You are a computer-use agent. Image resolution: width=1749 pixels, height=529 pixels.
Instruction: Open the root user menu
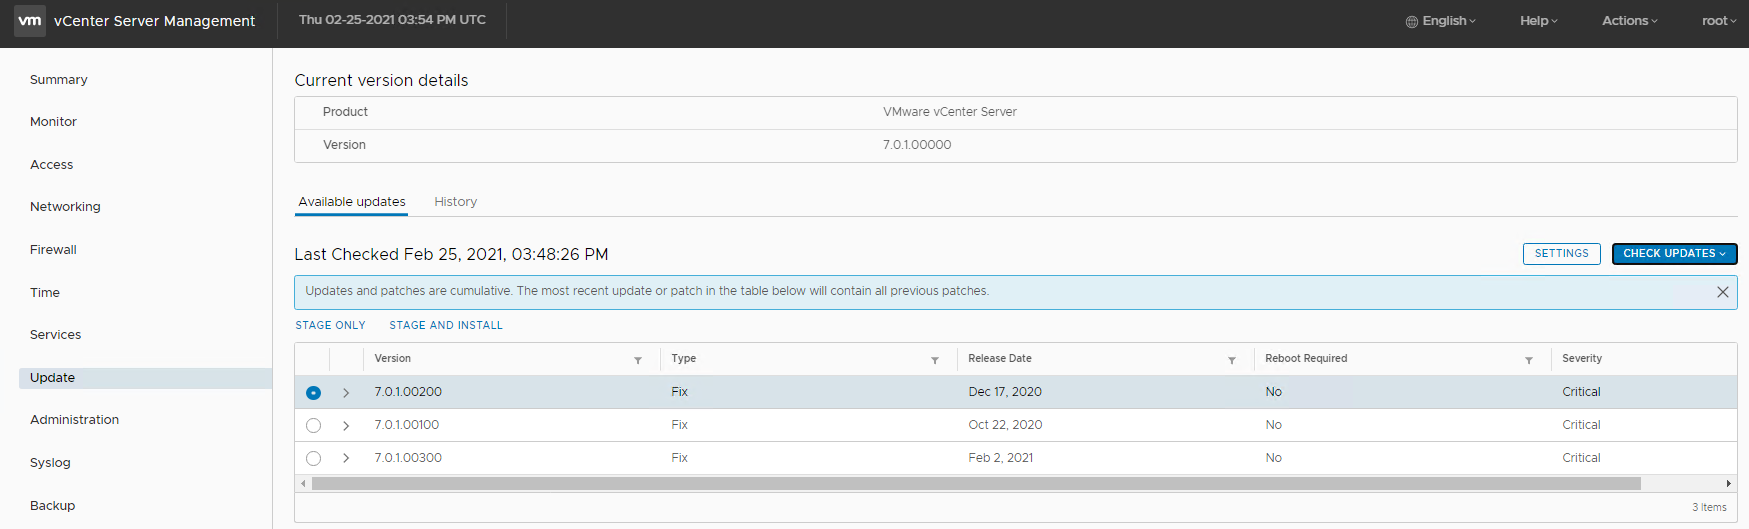(x=1719, y=21)
